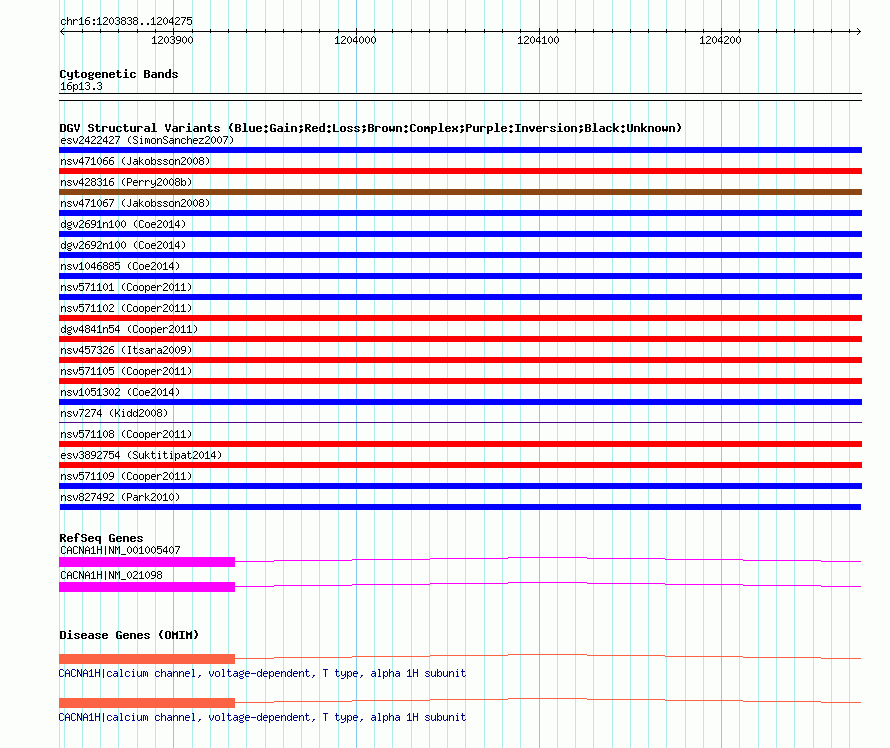Click the left arrow of the coordinate ruler
Image resolution: width=890 pixels, height=748 pixels.
(x=62, y=31)
